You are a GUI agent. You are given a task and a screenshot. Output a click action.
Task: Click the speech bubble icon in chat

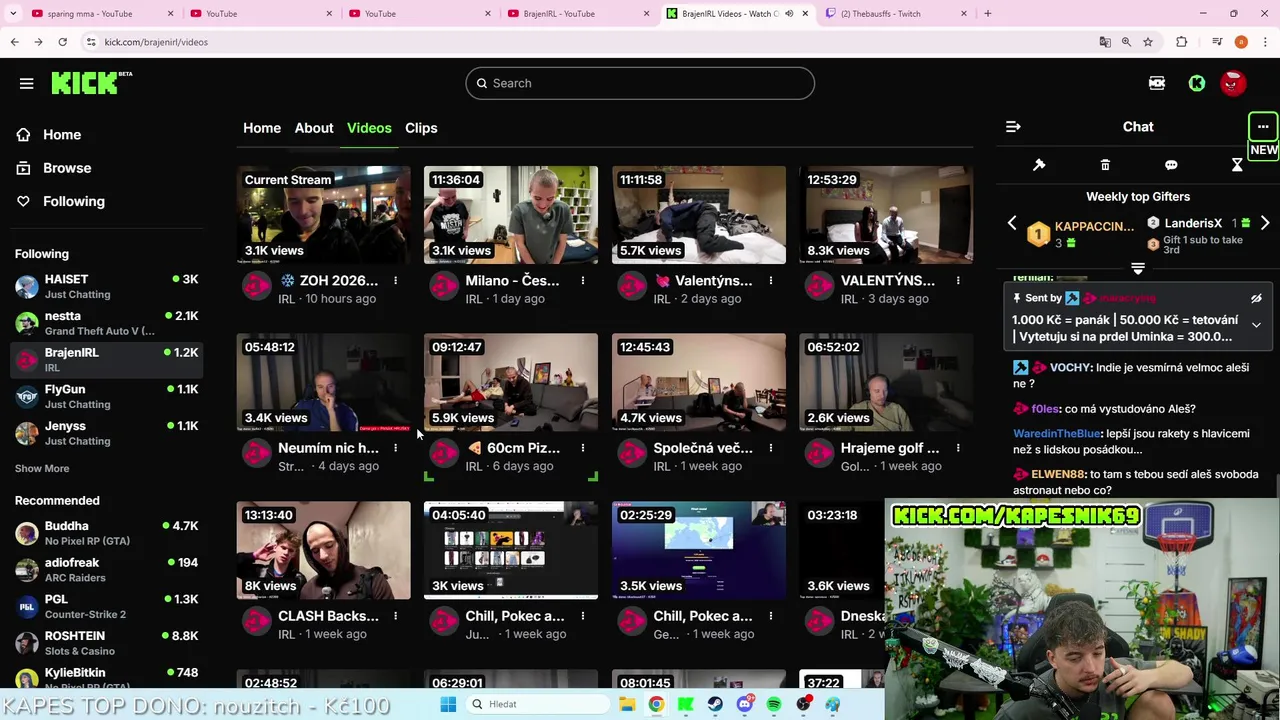(x=1171, y=165)
